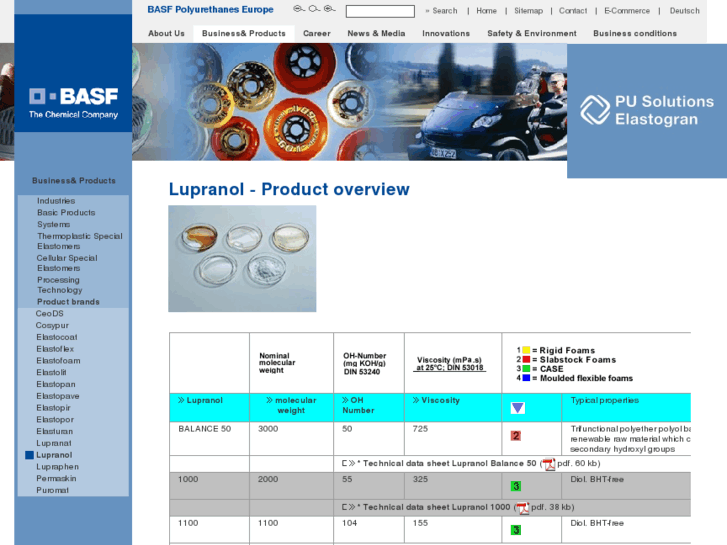Open PDF icon for Lupranol 1000 sheet
727x545 pixels.
point(523,508)
